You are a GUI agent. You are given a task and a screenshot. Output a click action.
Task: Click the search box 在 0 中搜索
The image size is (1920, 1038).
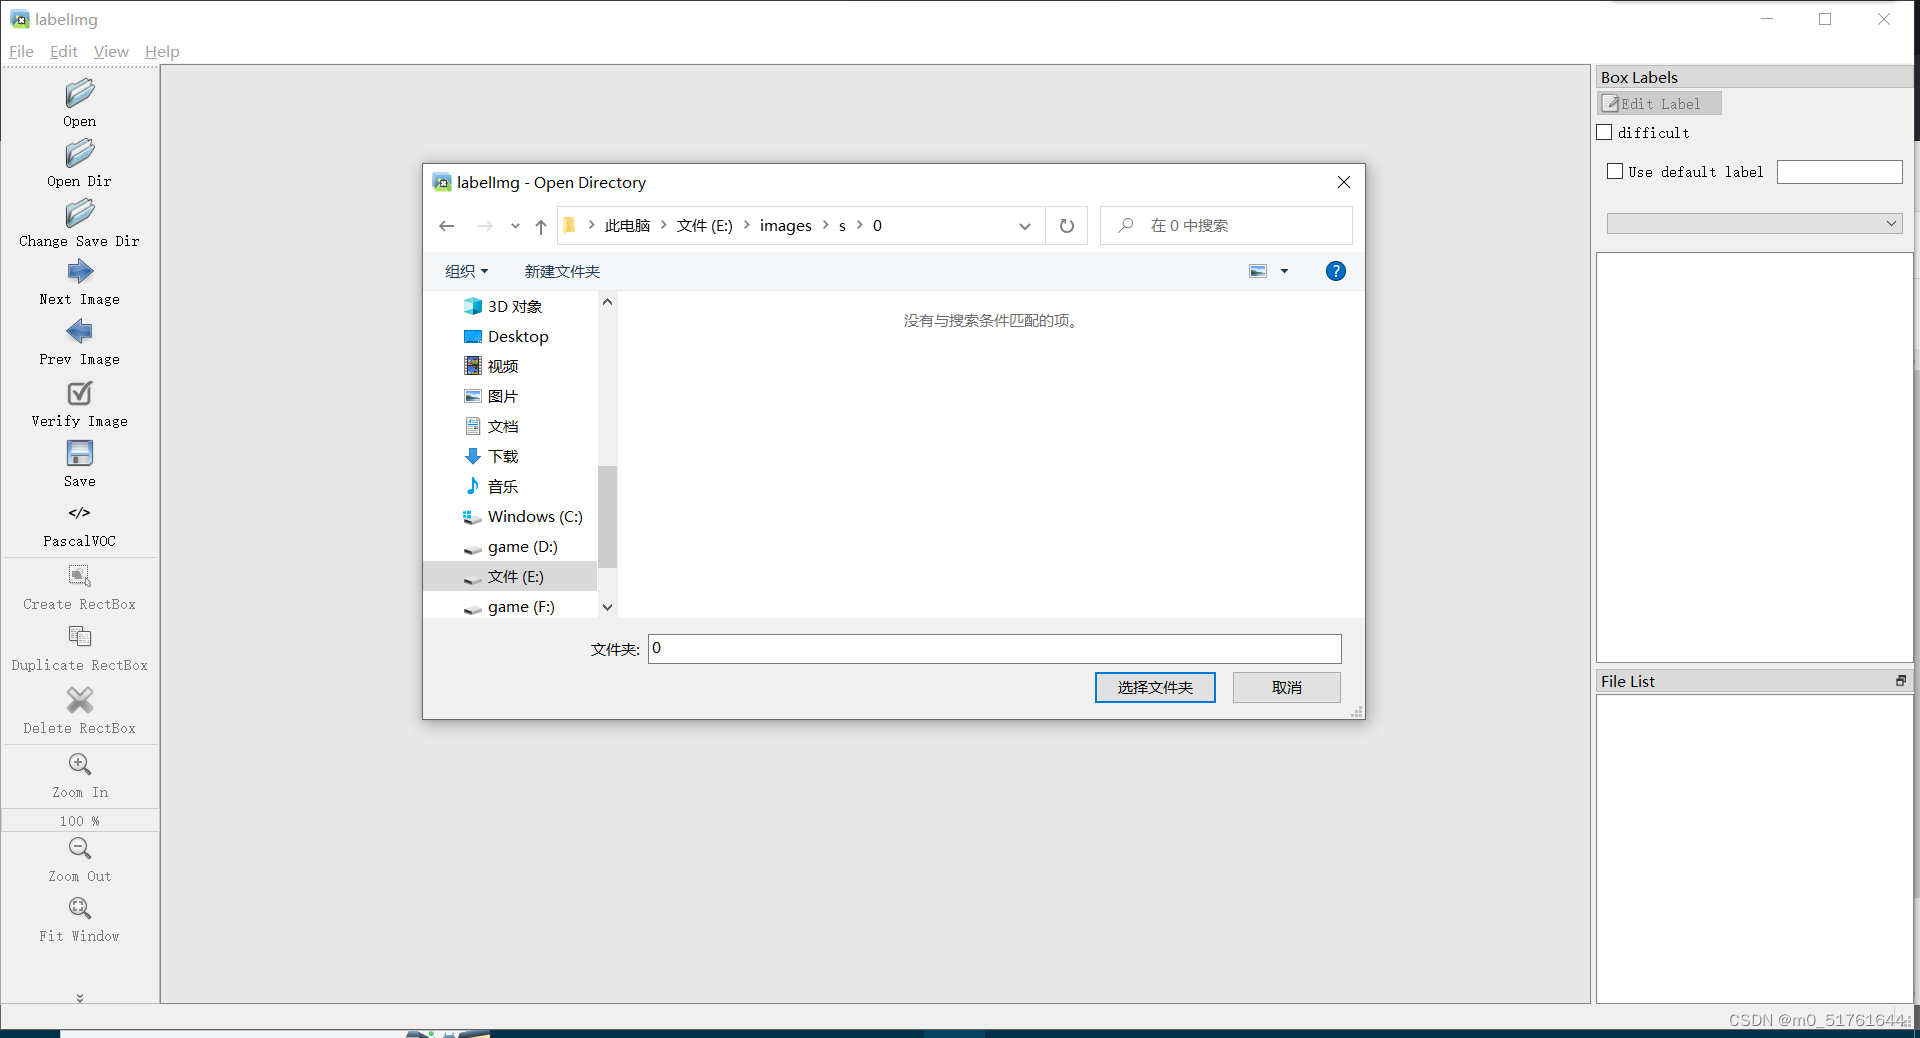click(1226, 226)
